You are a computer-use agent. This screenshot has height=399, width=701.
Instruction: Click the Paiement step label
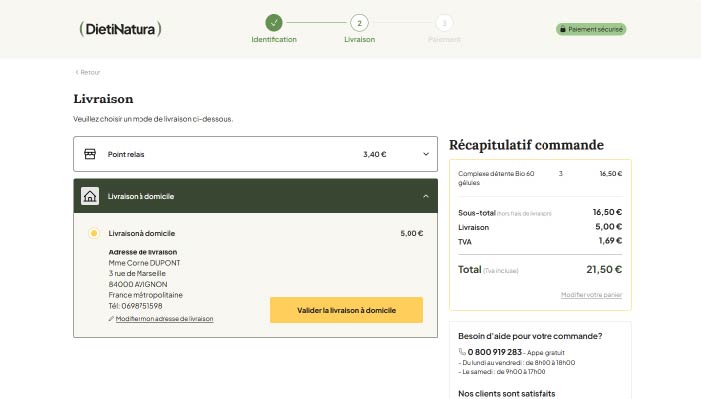444,39
